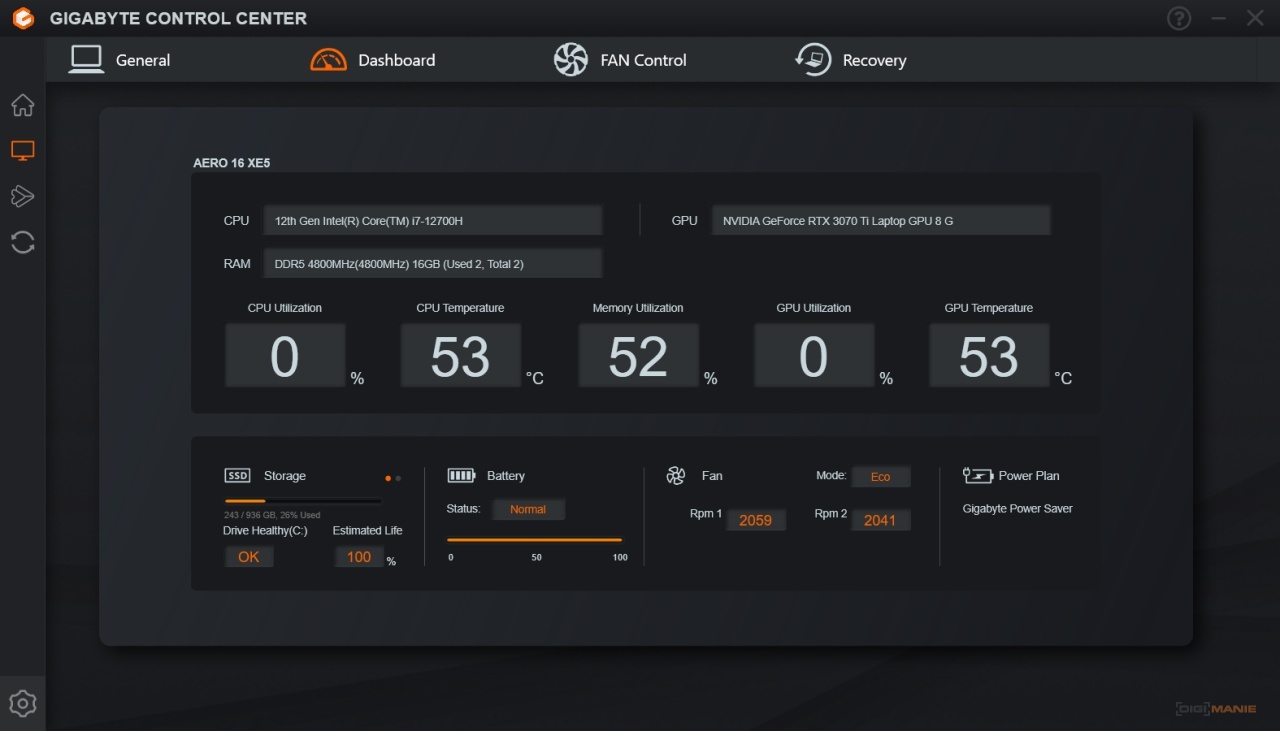Switch storage drive using the second page dot
This screenshot has height=731, width=1280.
tap(399, 479)
